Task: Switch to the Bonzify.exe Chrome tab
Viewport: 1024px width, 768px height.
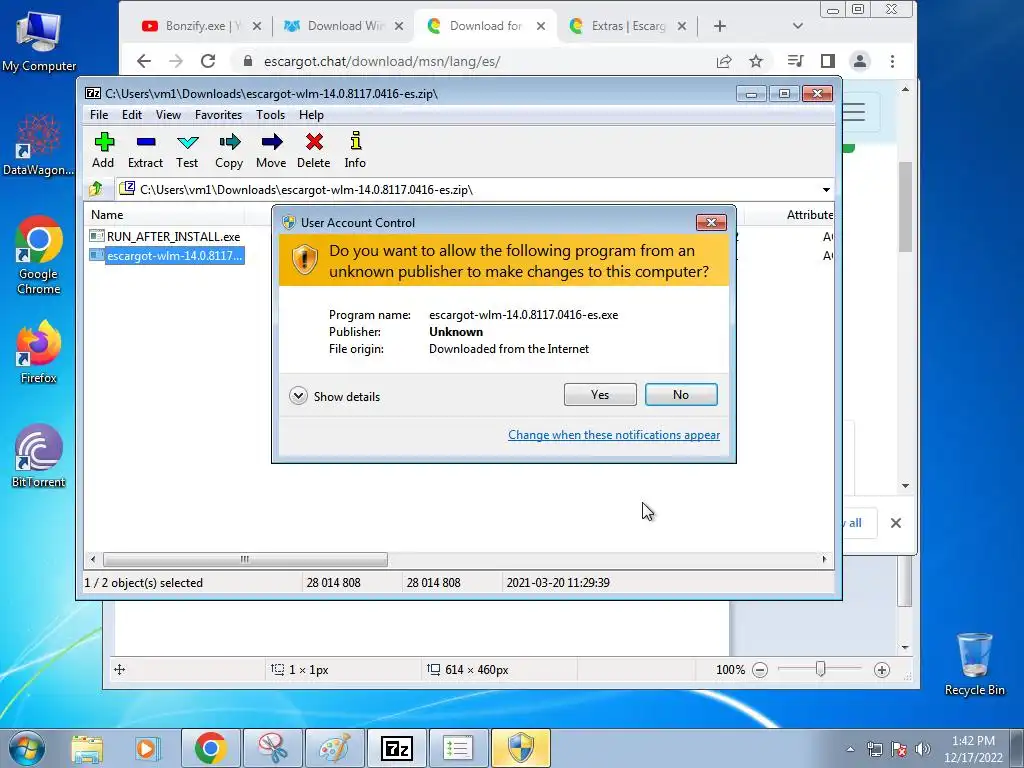Action: (202, 26)
